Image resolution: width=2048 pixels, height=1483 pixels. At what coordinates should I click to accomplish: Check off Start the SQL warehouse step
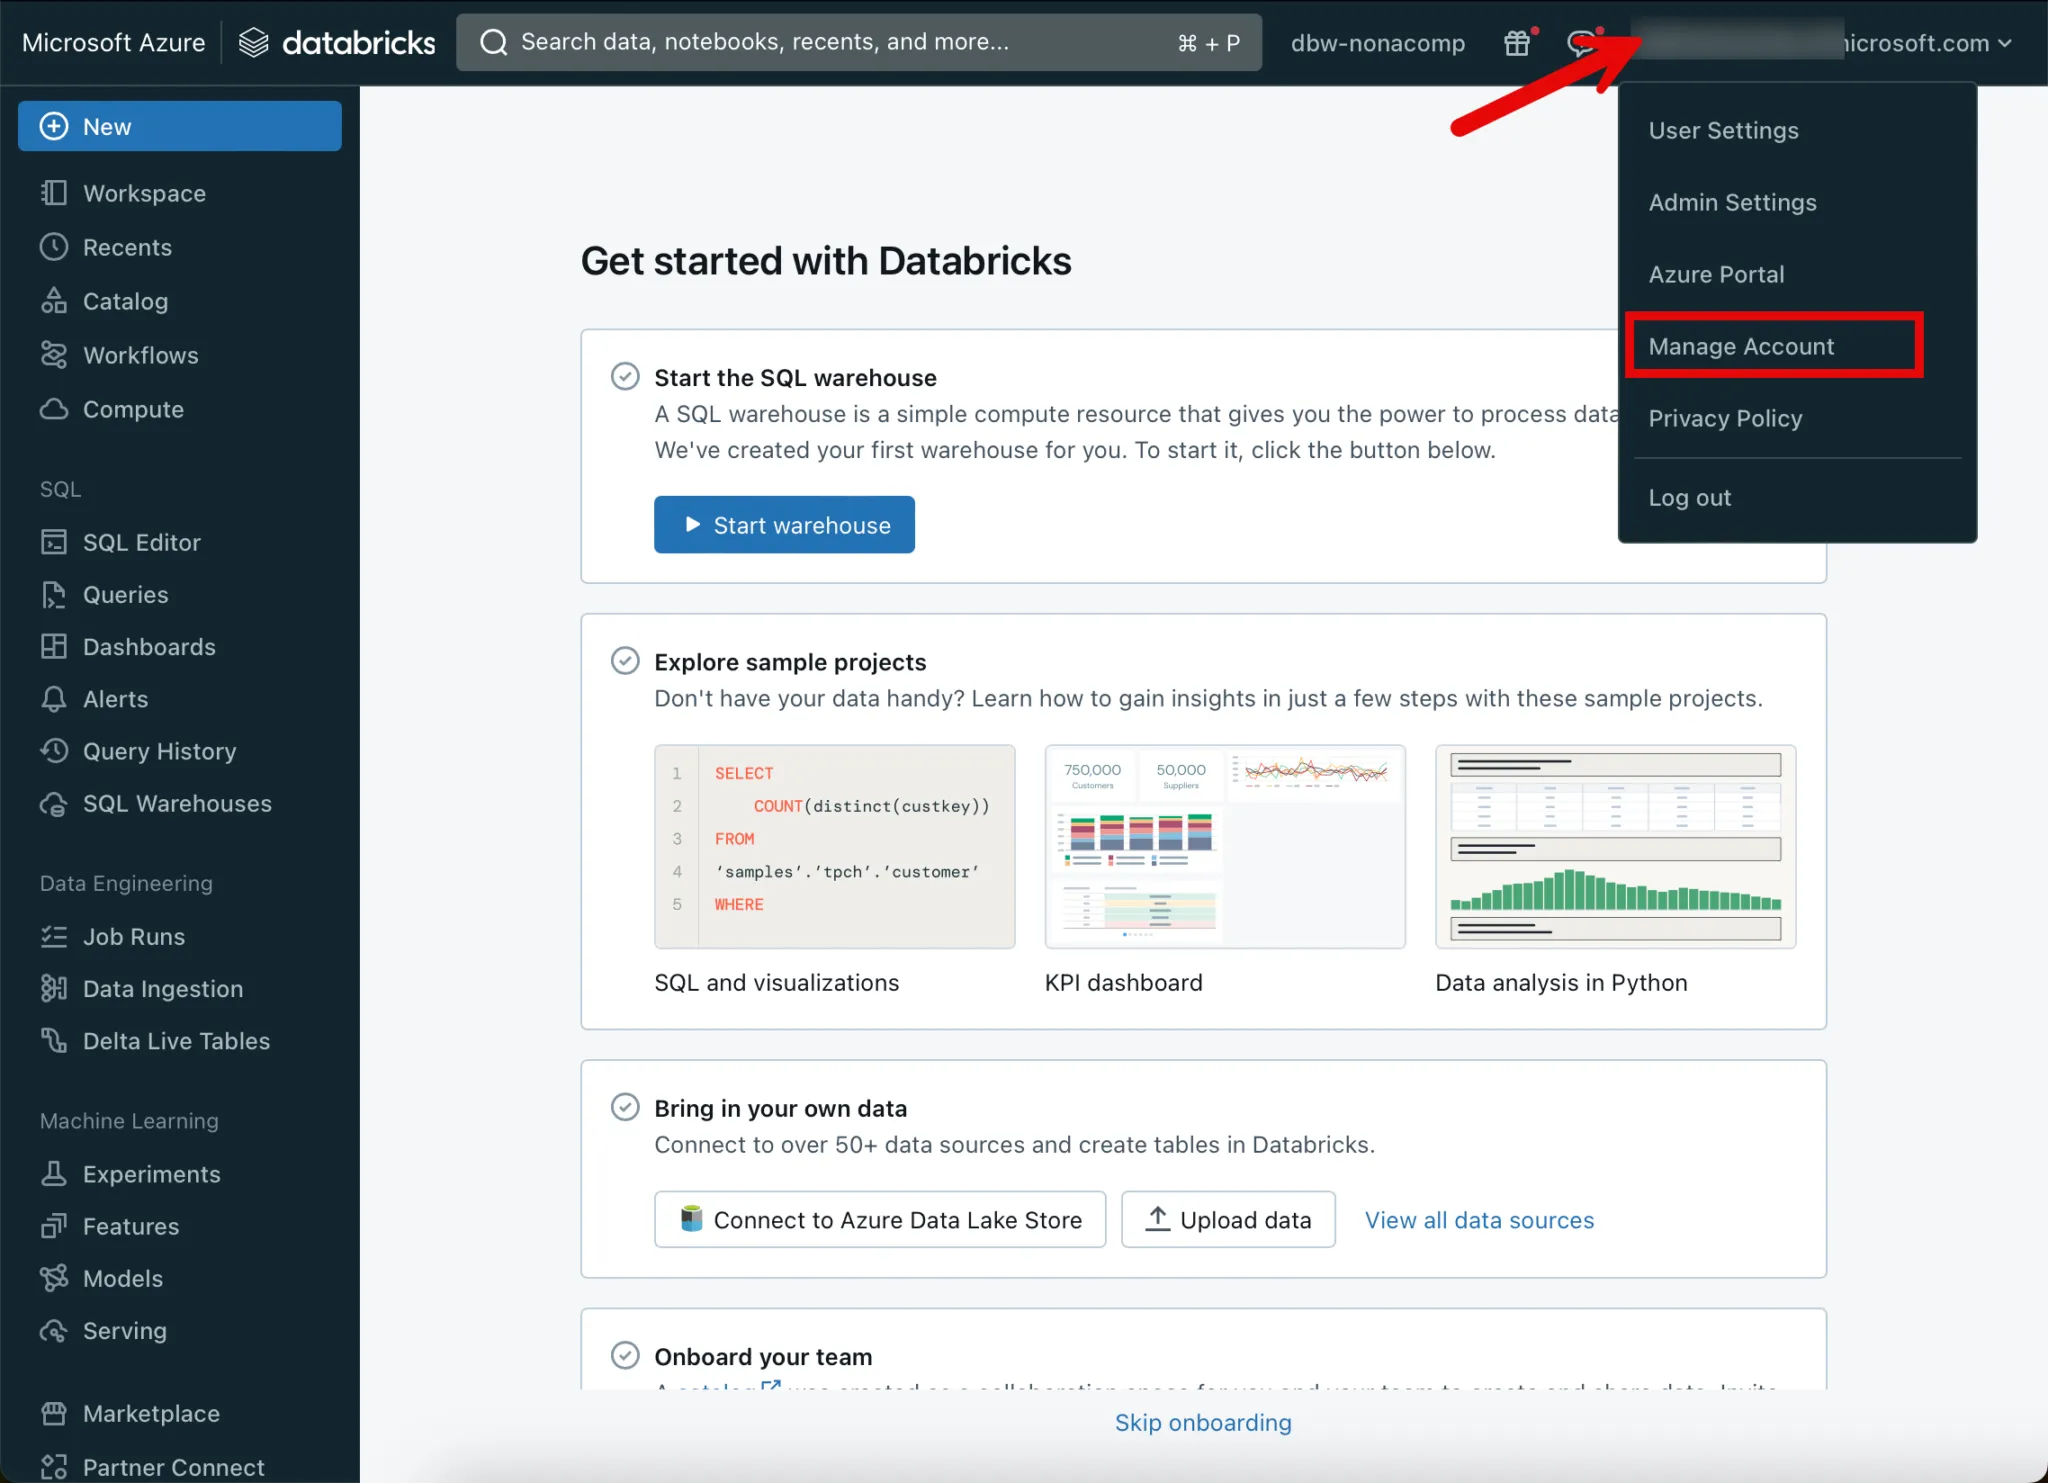tap(625, 377)
